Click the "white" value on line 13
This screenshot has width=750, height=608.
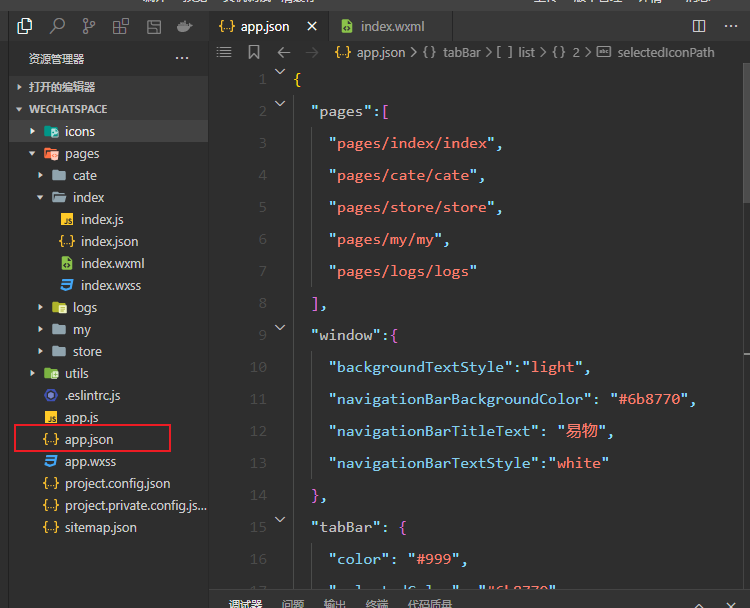(578, 463)
